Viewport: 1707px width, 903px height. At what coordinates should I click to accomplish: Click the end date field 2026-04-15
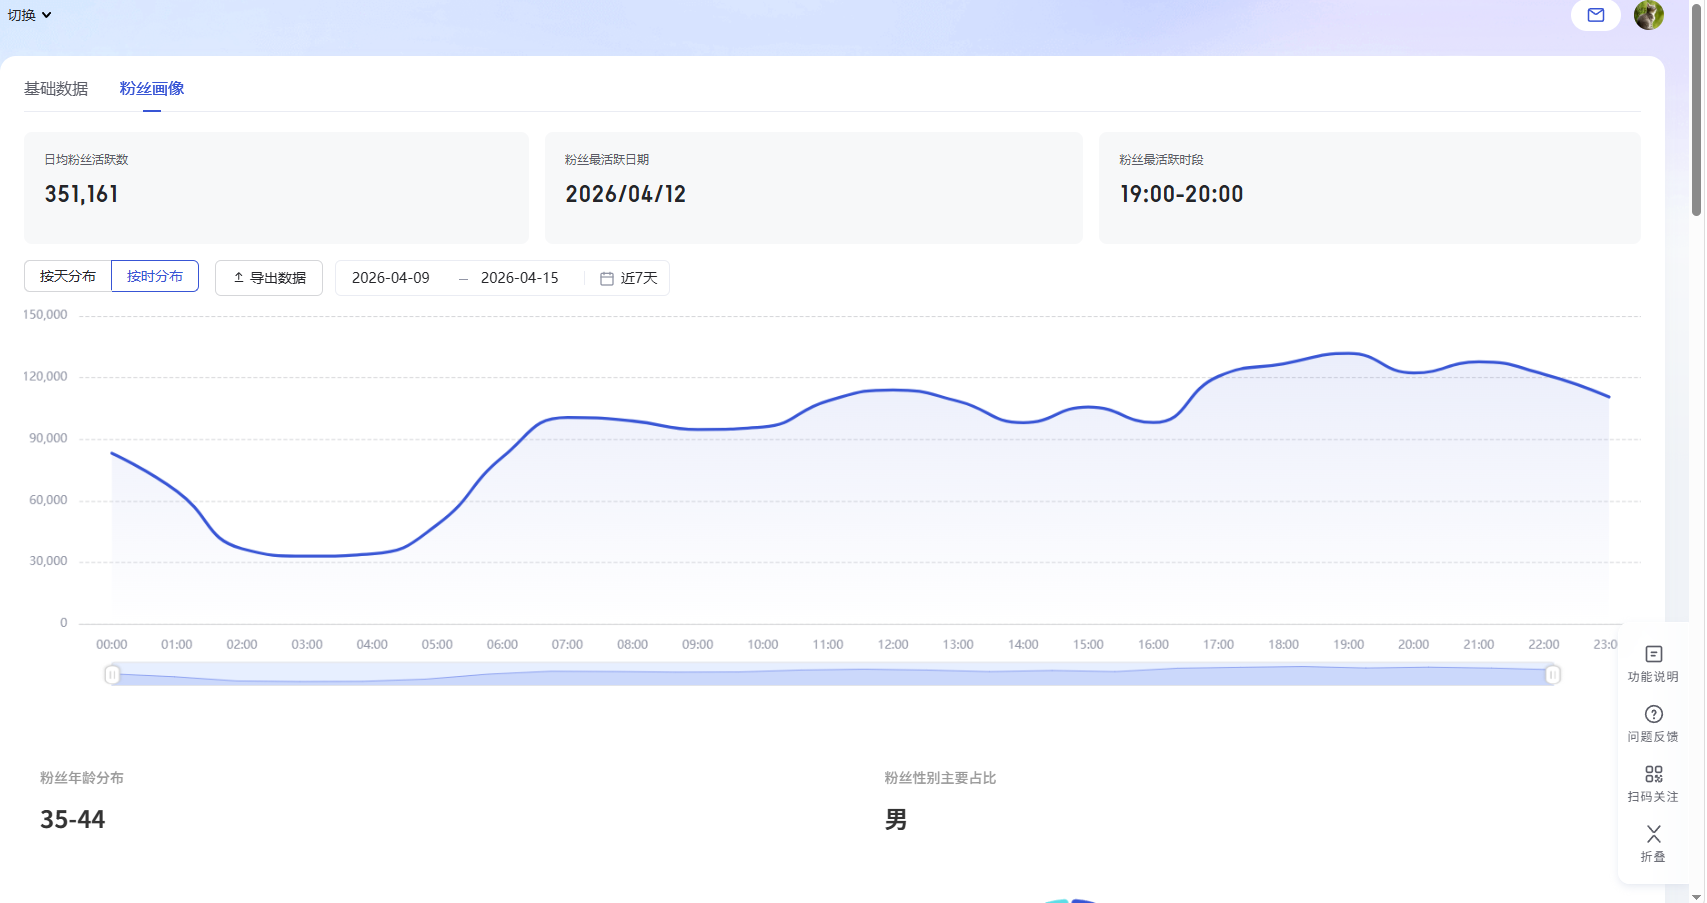tap(519, 278)
